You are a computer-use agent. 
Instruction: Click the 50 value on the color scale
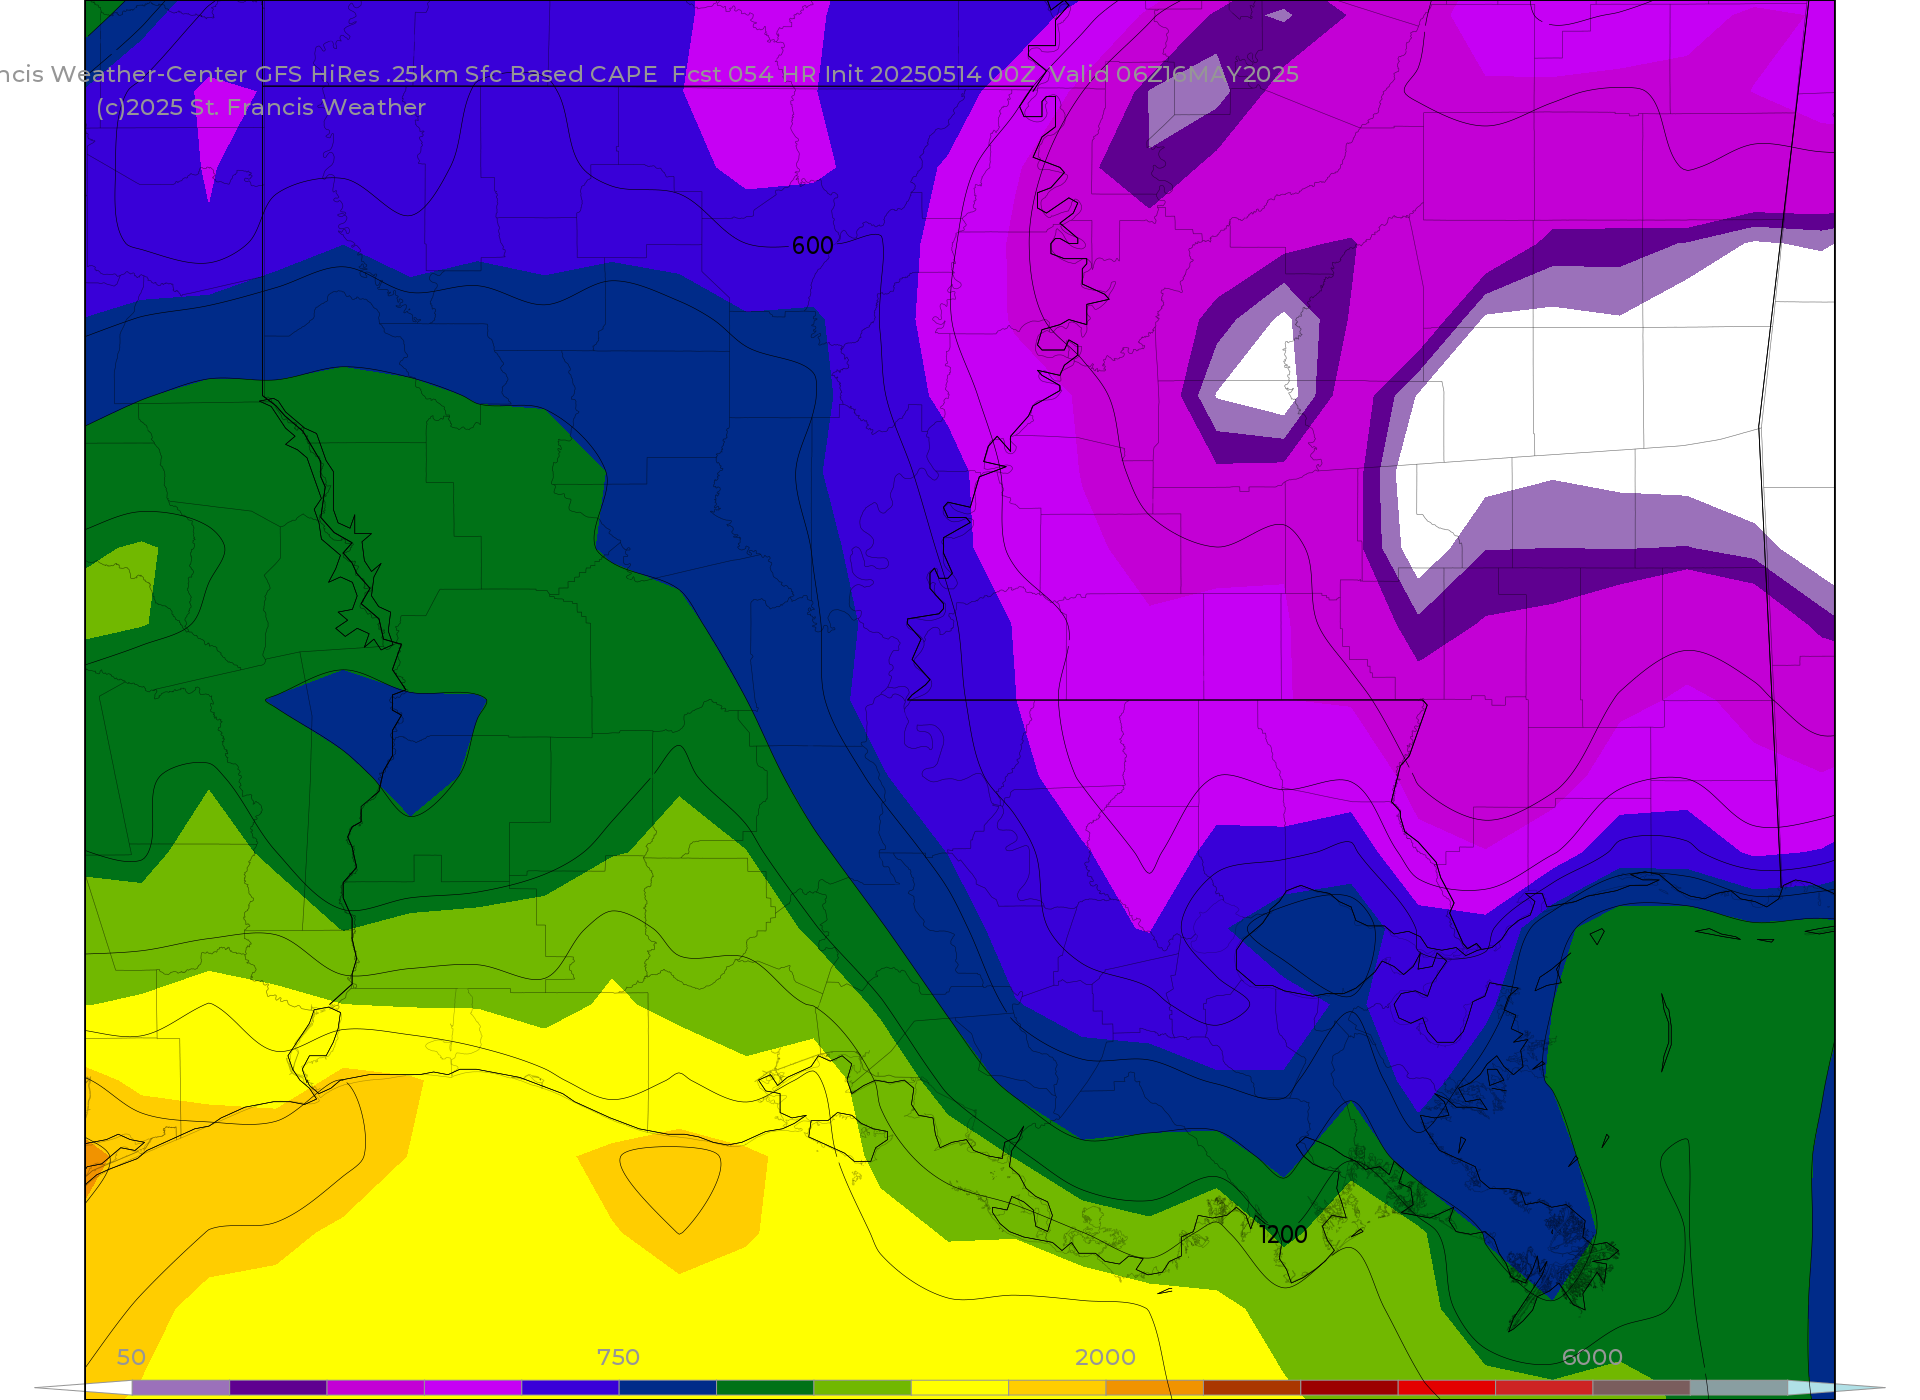click(131, 1357)
